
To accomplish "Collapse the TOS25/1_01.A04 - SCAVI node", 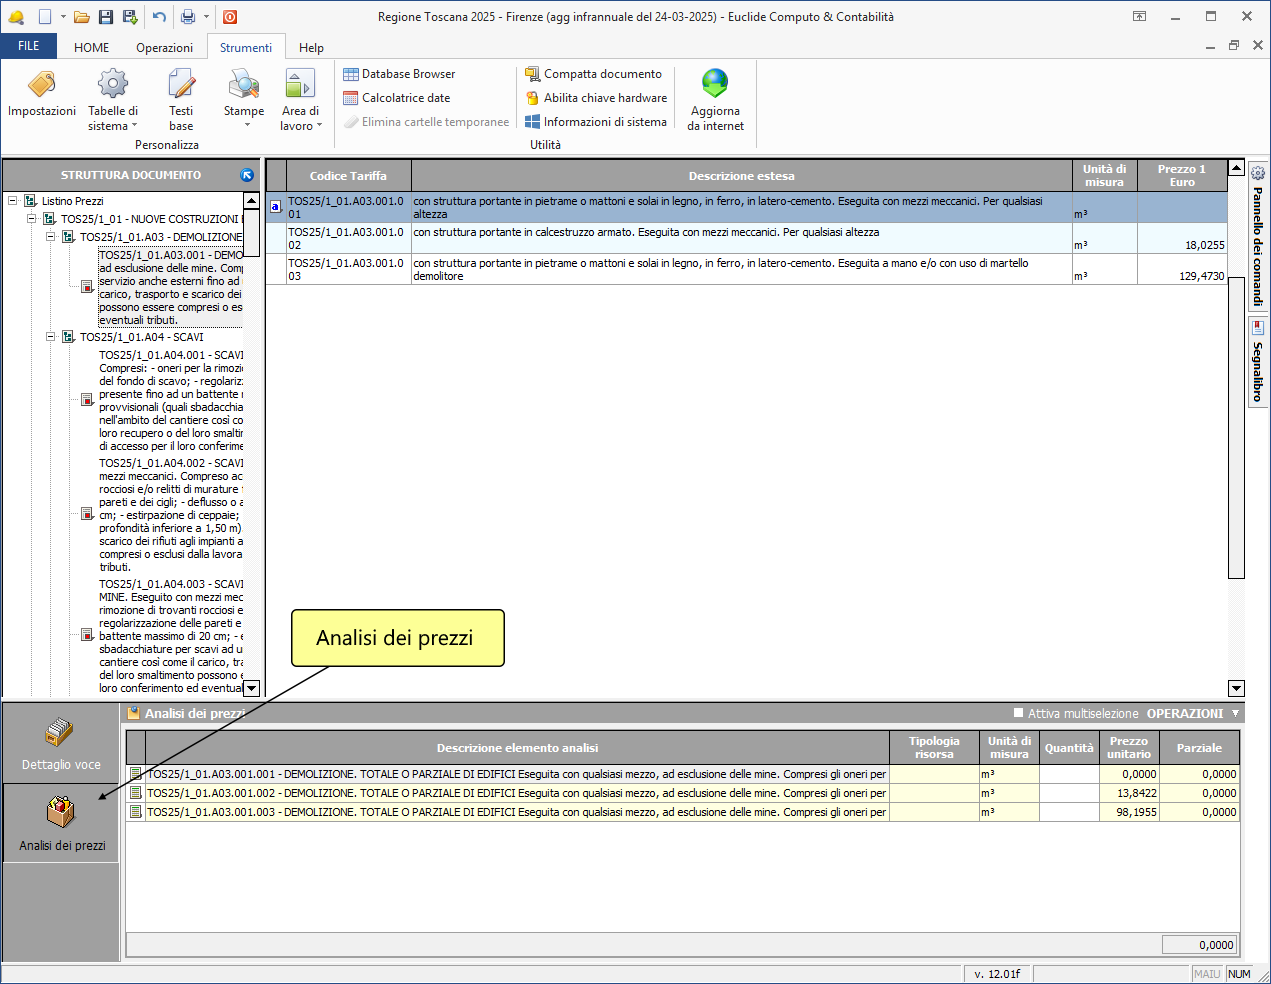I will tap(51, 337).
